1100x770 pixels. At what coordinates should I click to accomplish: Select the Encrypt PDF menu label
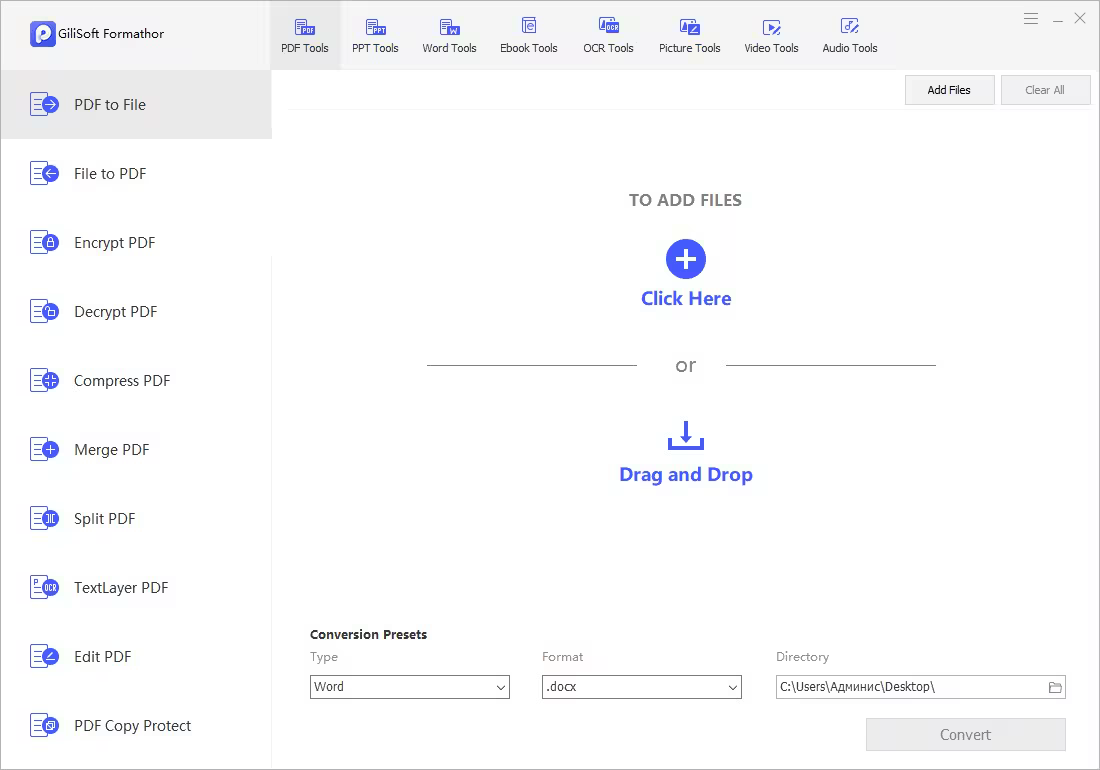115,243
